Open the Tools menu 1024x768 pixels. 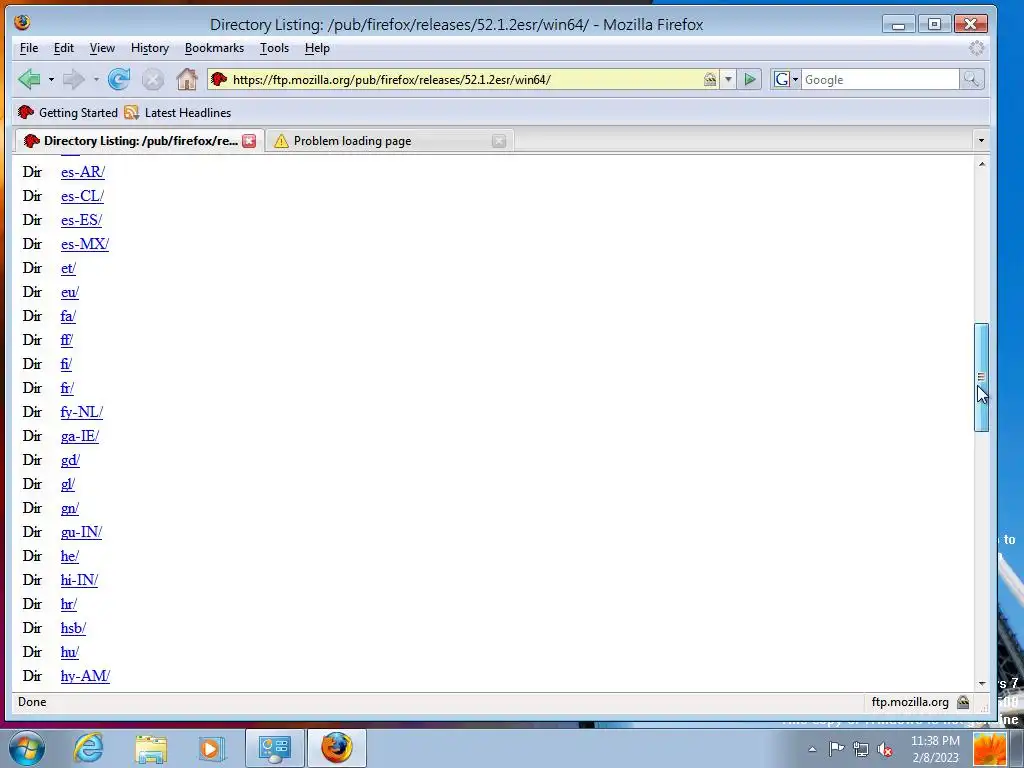pos(274,48)
